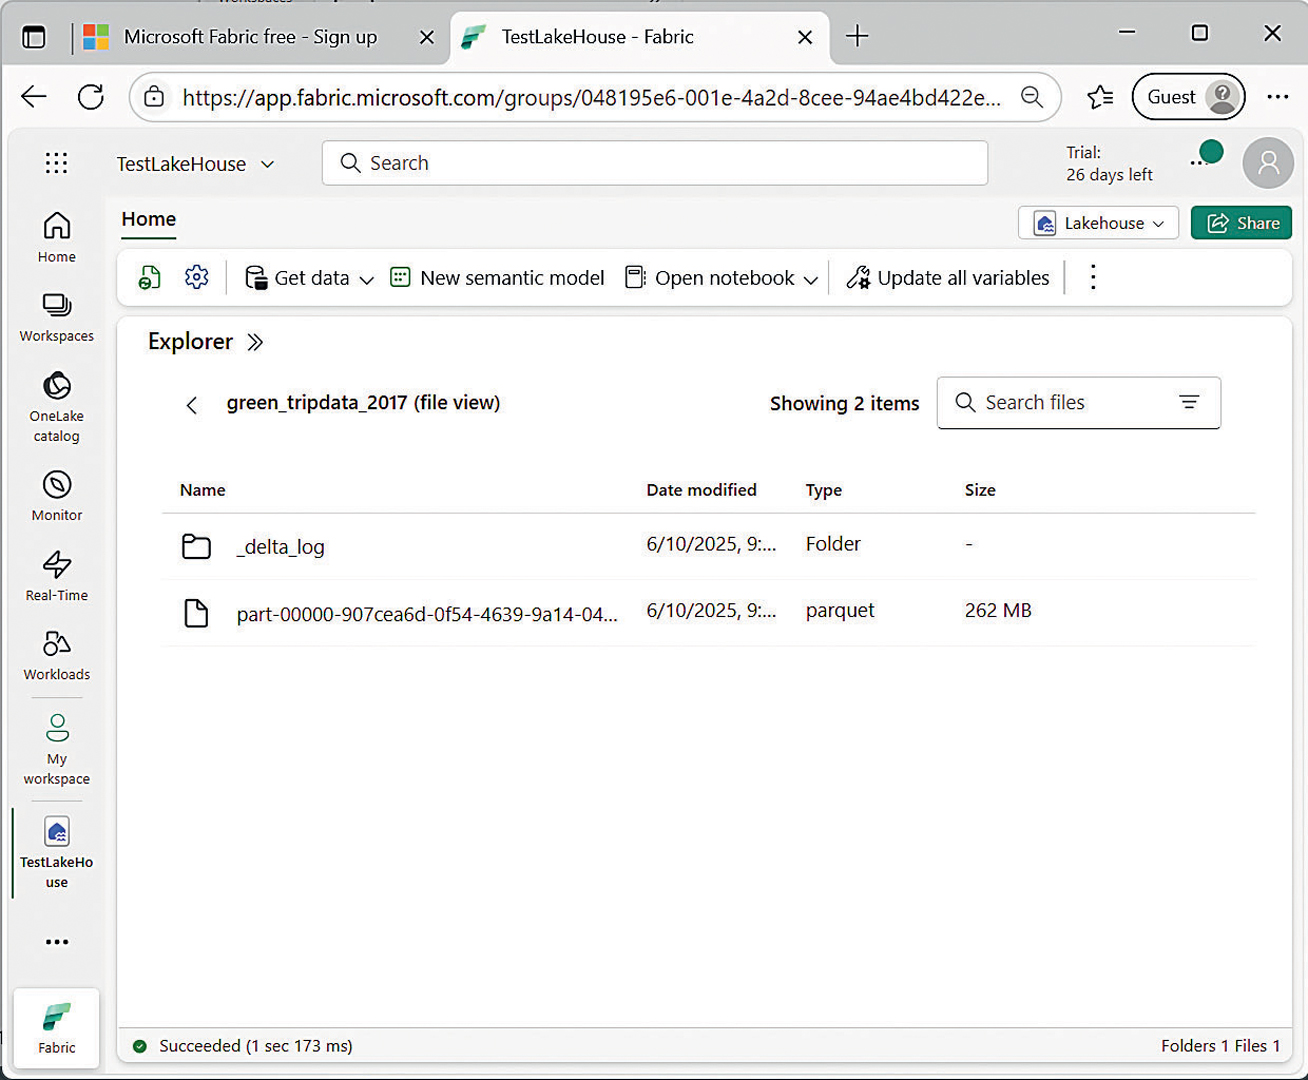Click the top Search box

[x=655, y=163]
